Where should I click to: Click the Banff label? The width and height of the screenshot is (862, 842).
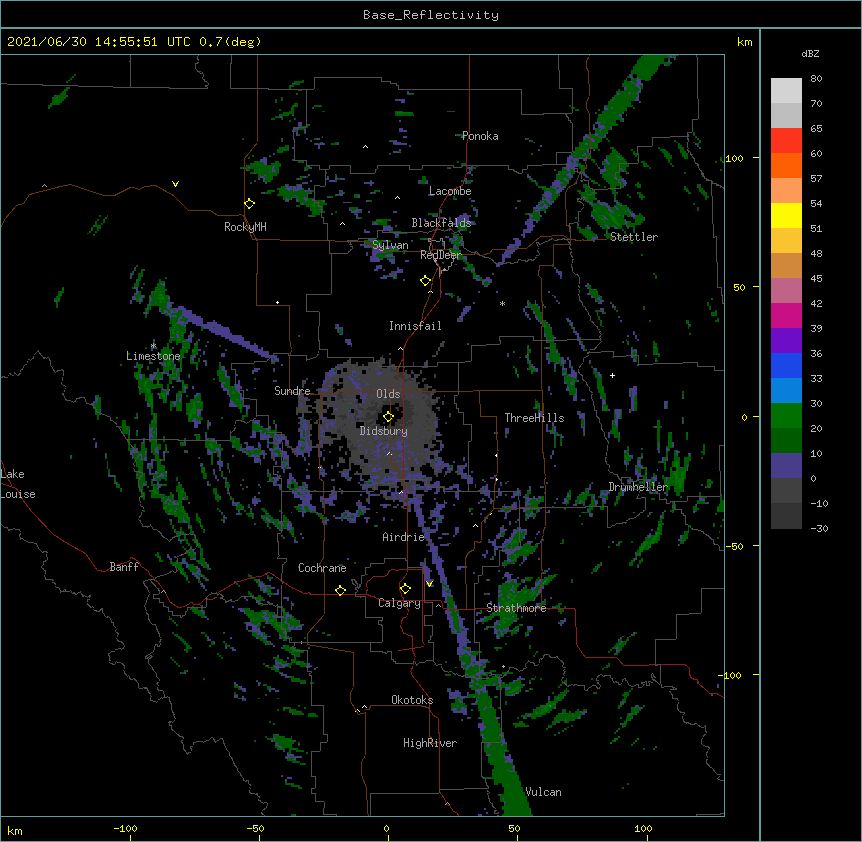(x=124, y=567)
